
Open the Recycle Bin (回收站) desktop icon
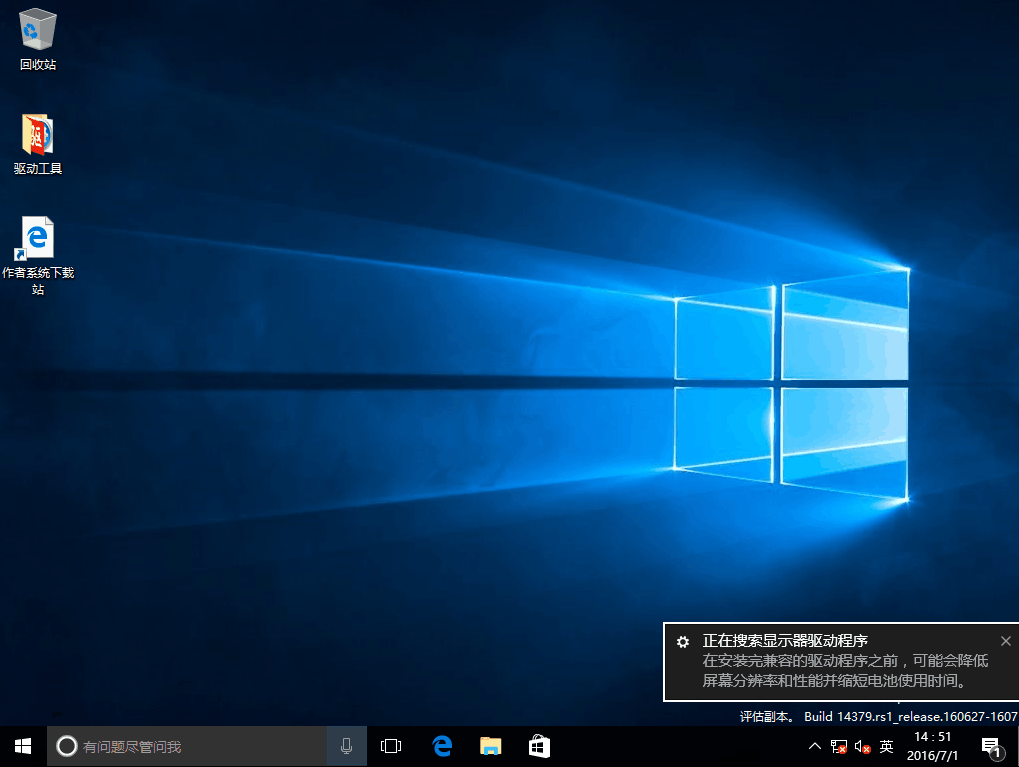38,30
